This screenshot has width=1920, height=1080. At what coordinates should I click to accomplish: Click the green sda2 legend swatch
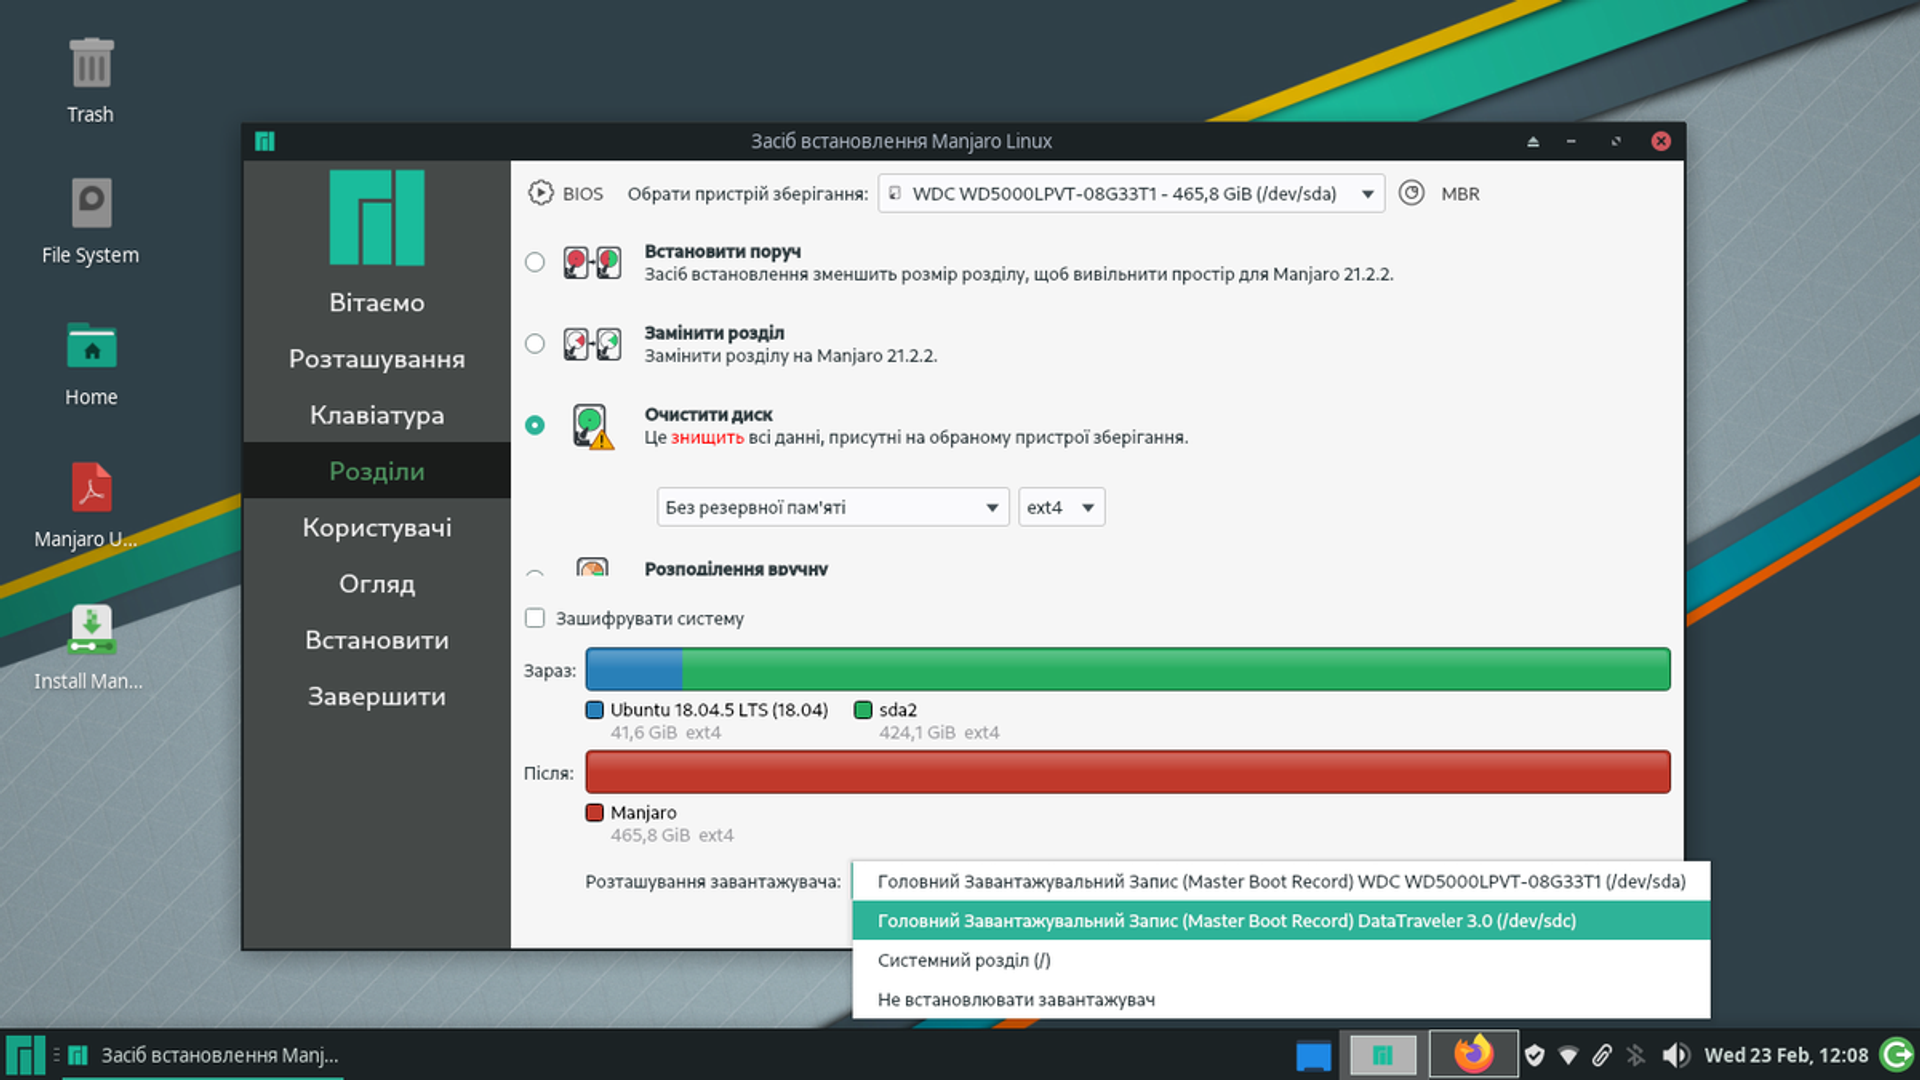click(x=863, y=710)
